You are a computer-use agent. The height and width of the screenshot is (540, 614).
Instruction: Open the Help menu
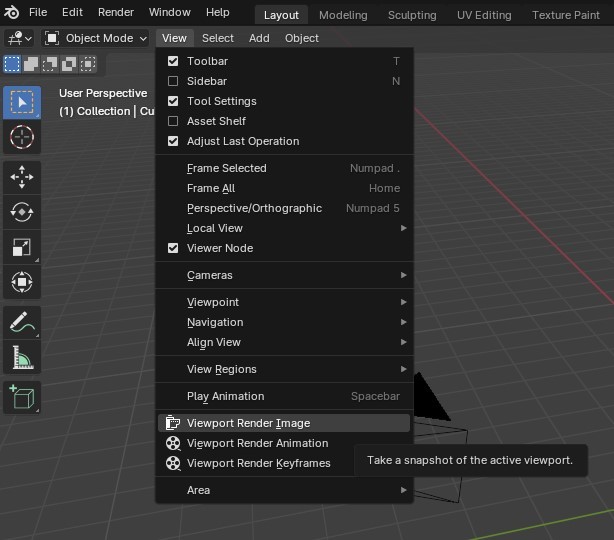tap(218, 13)
